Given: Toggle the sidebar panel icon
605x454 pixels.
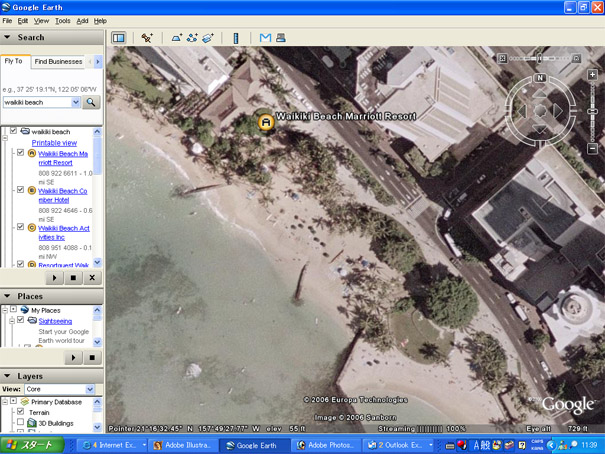Looking at the screenshot, I should pos(118,38).
